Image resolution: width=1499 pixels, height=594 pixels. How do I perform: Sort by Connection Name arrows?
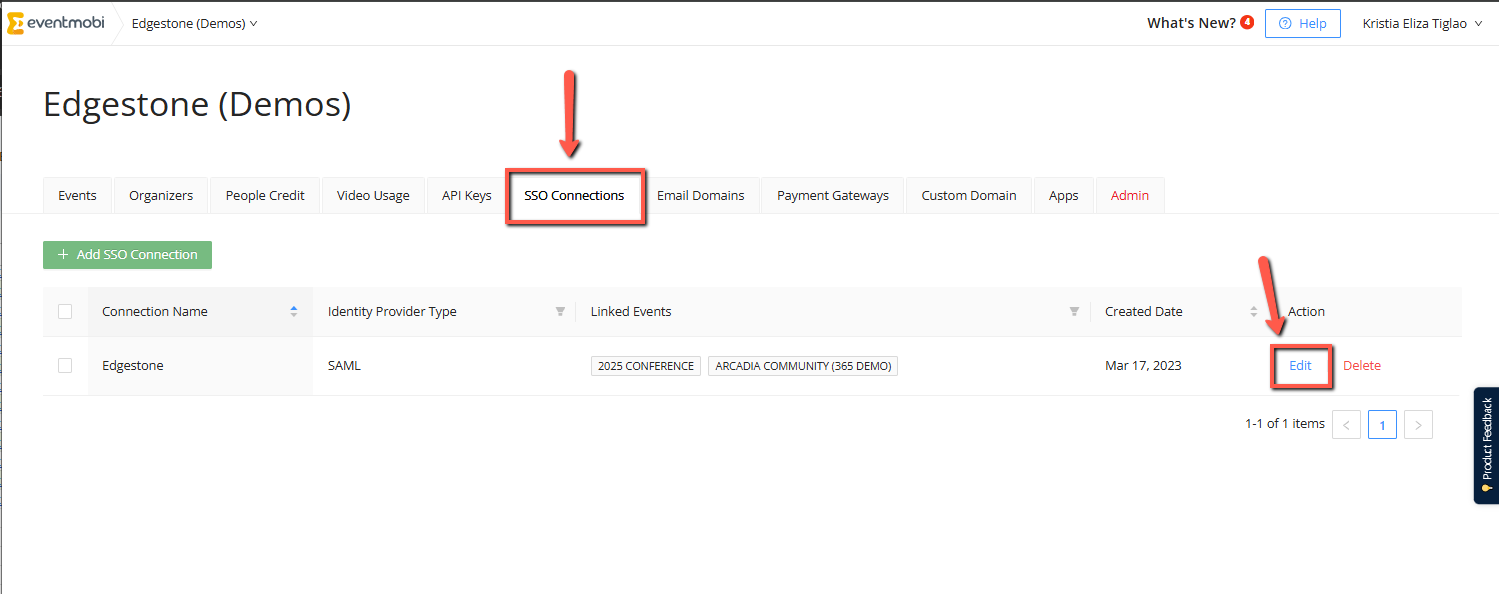(294, 312)
